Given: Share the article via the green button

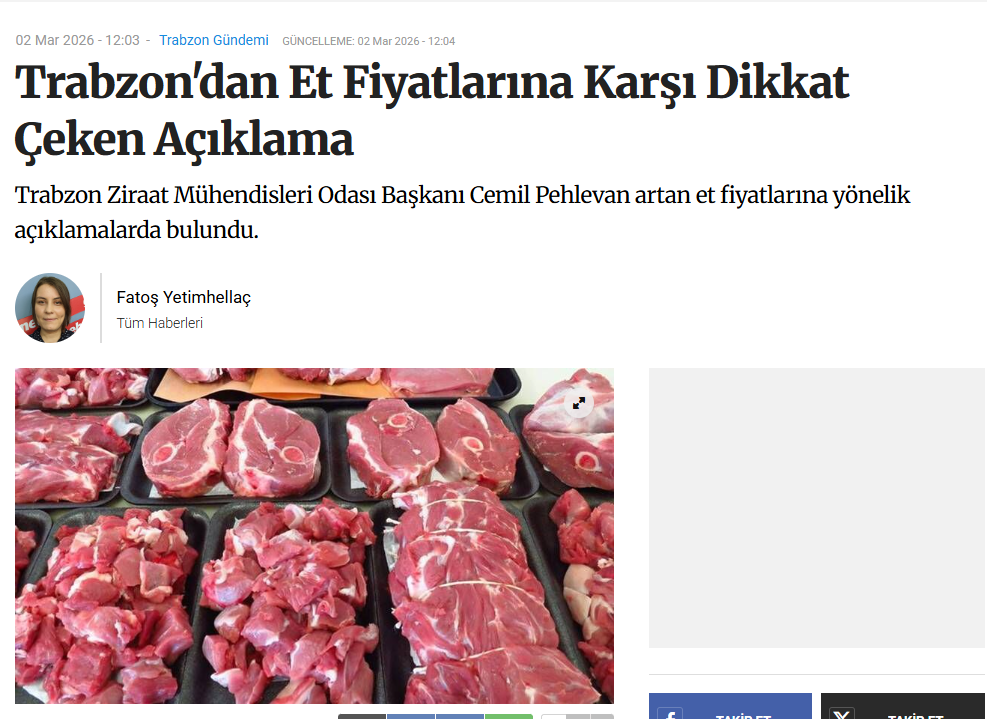Looking at the screenshot, I should 509,716.
